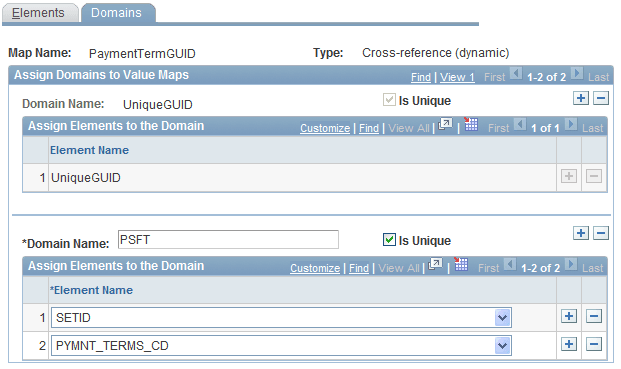Image resolution: width=621 pixels, height=369 pixels.
Task: Download UniqueGUID elements grid to spreadsheet
Action: [471, 124]
